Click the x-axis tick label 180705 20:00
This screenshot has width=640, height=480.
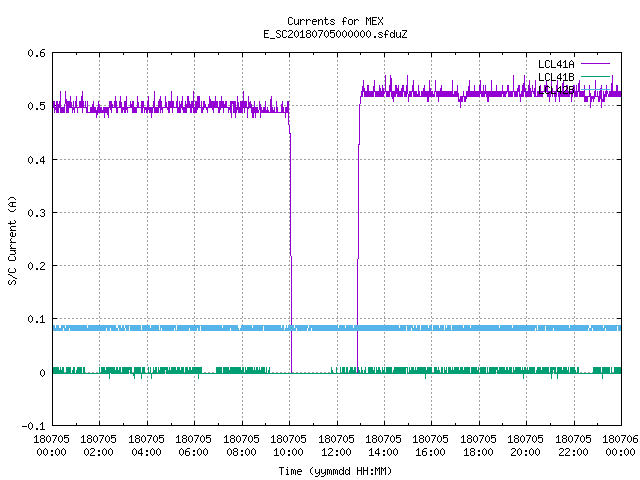526,446
